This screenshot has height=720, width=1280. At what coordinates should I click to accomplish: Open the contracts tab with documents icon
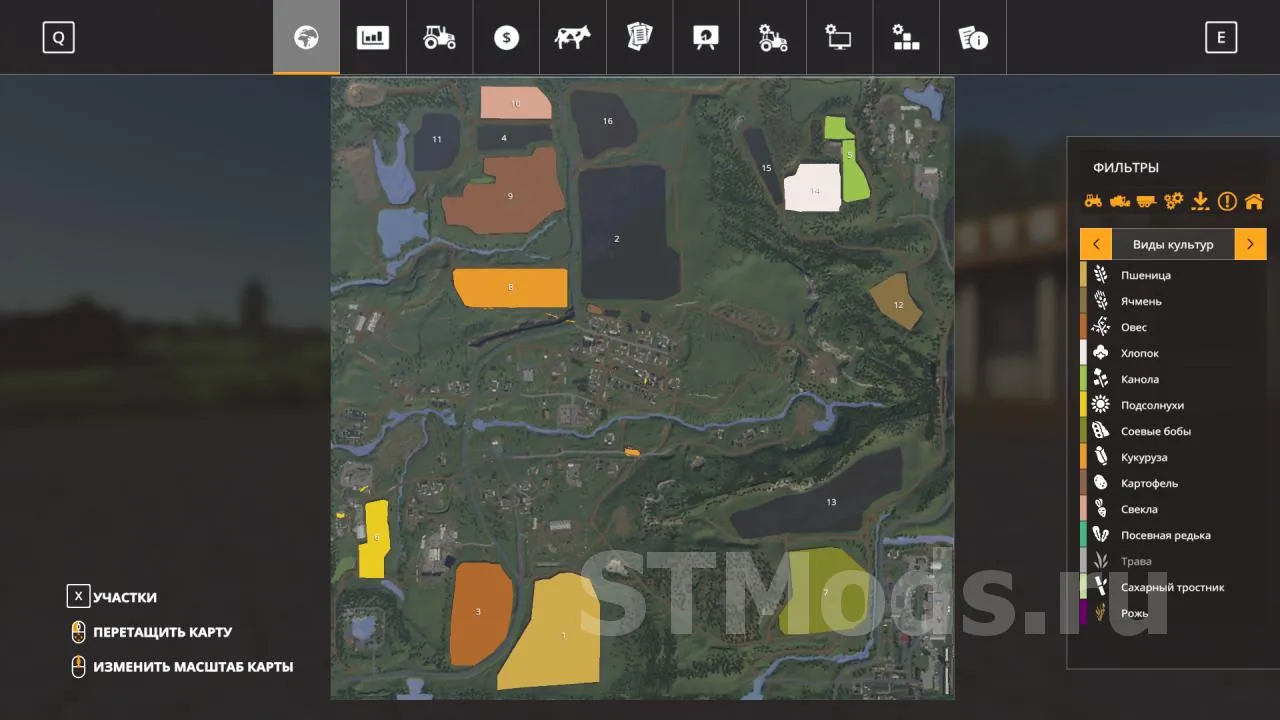point(639,38)
